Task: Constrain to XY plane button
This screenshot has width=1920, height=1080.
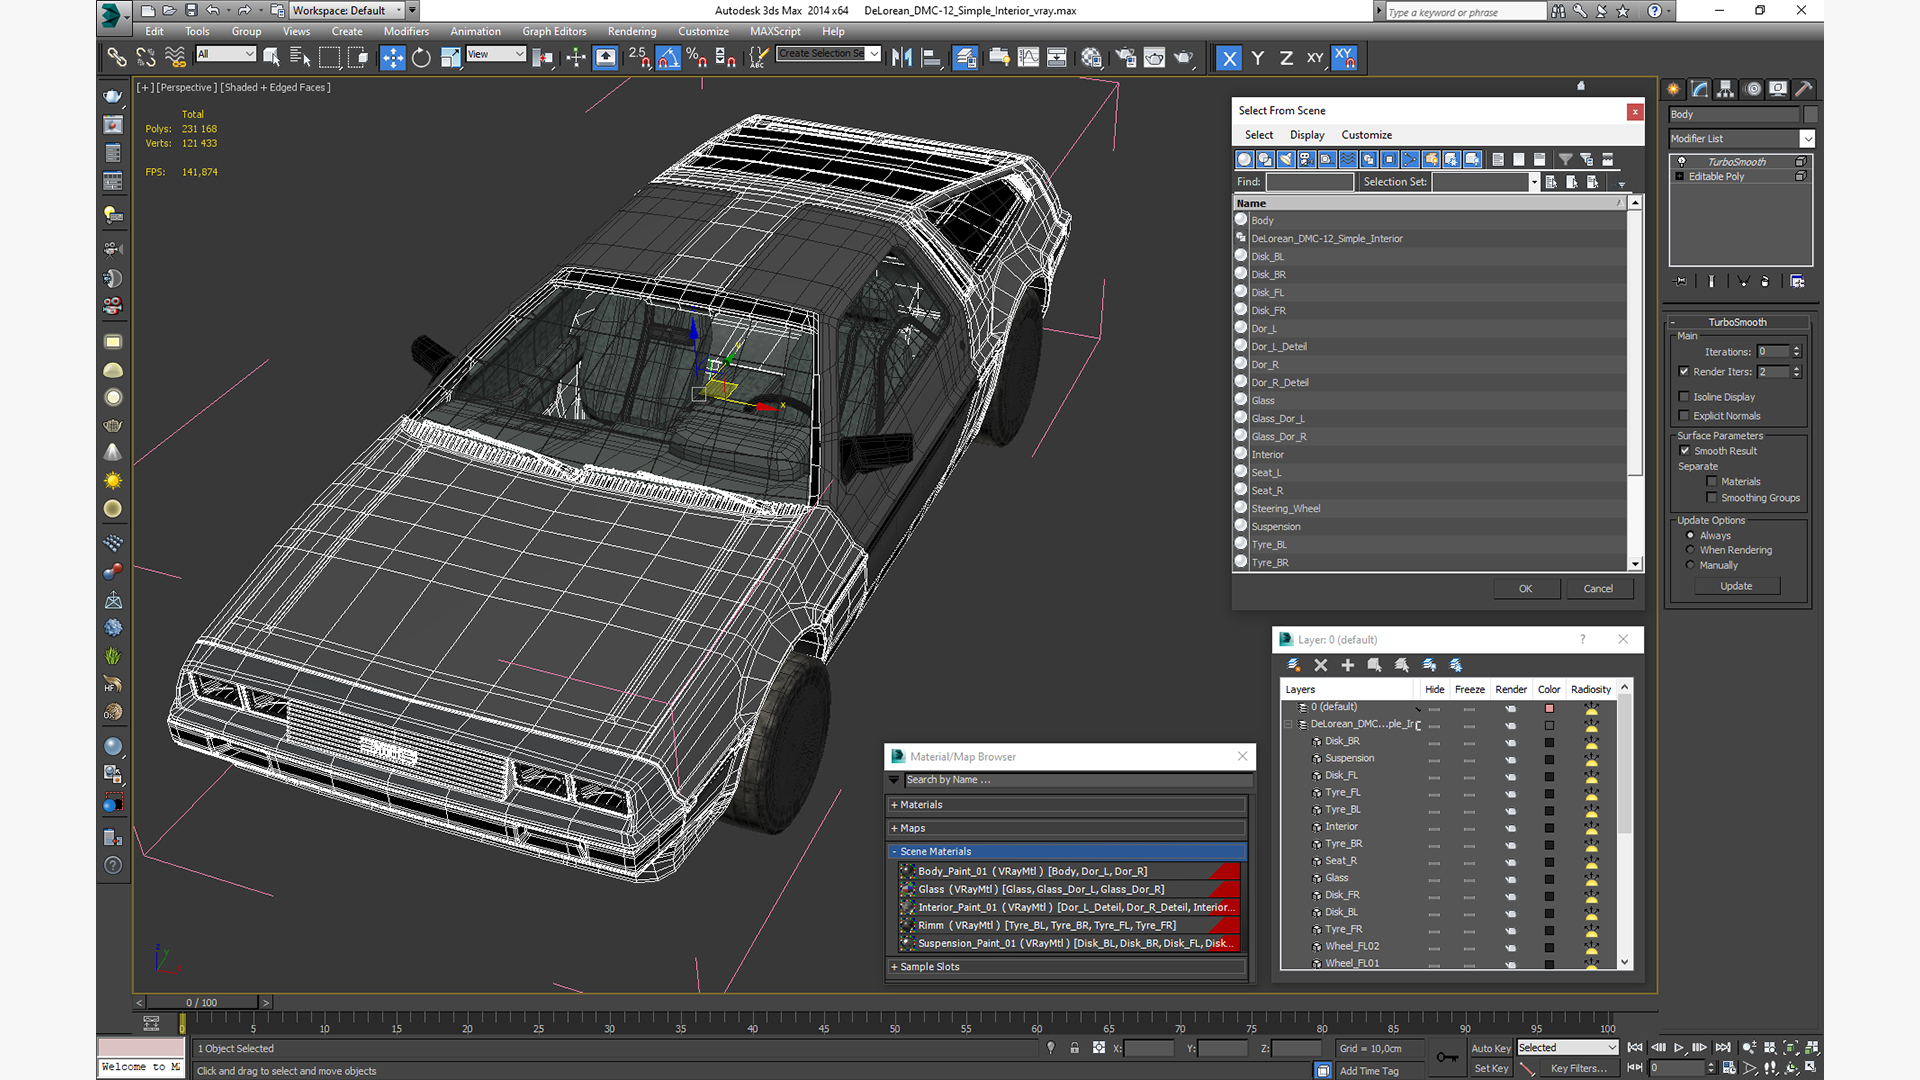Action: 1314,58
